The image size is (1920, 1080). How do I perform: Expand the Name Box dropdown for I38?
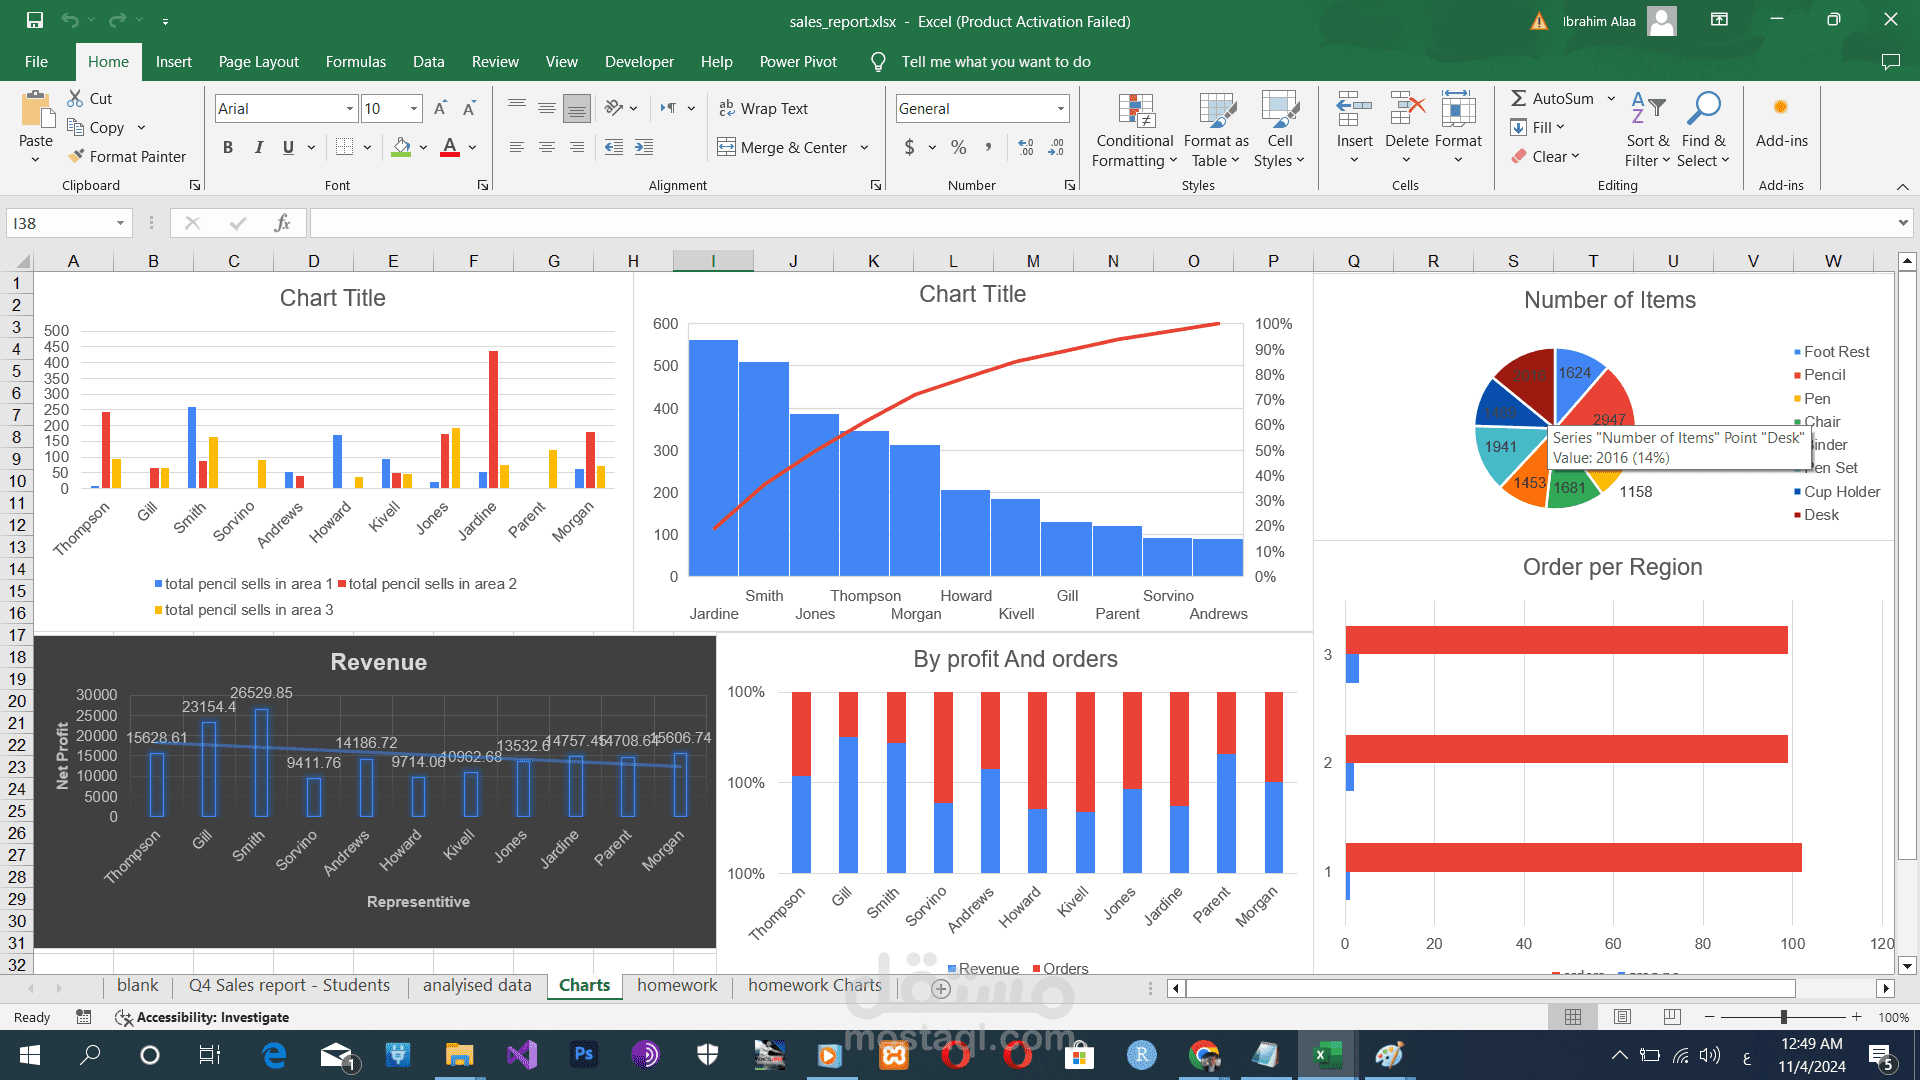pyautogui.click(x=120, y=223)
